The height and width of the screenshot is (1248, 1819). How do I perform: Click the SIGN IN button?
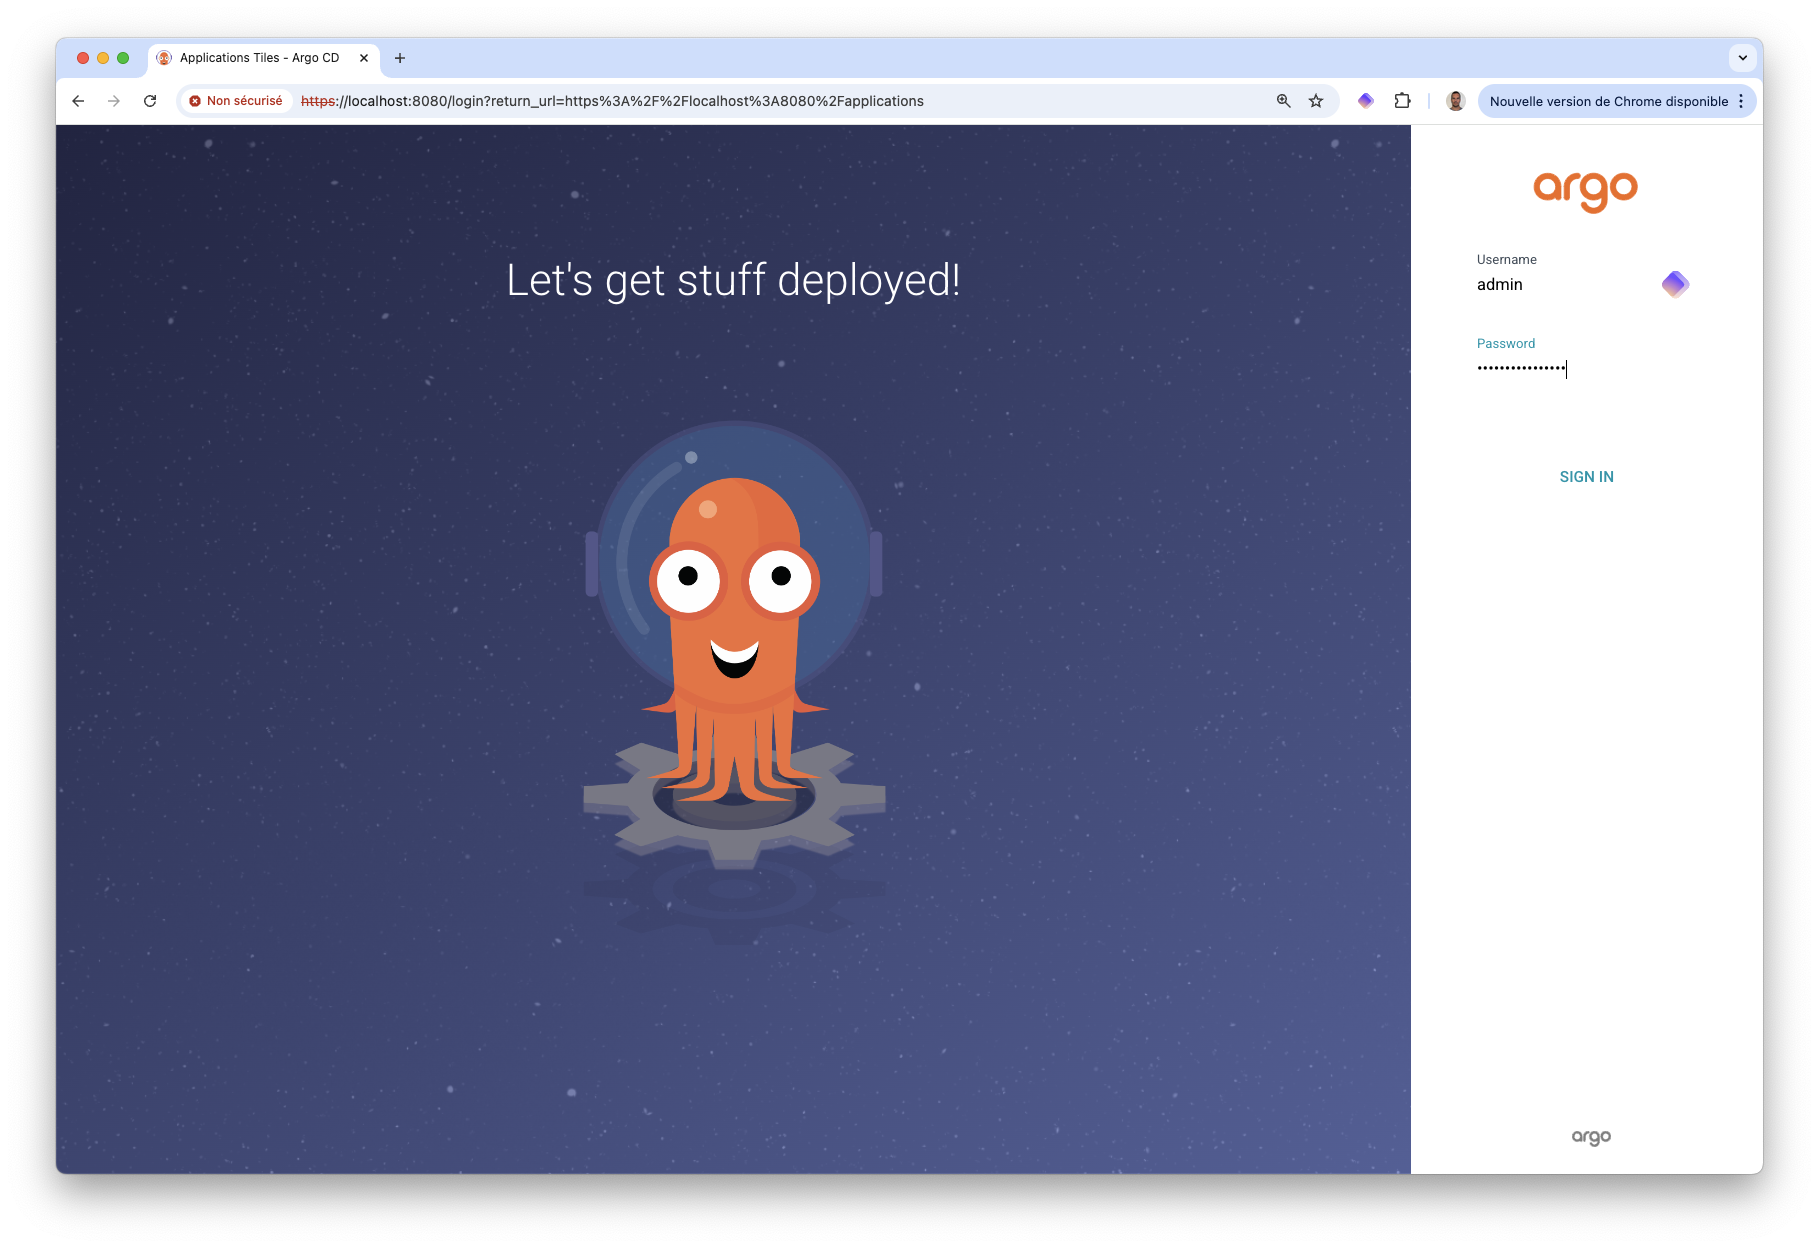(x=1586, y=477)
